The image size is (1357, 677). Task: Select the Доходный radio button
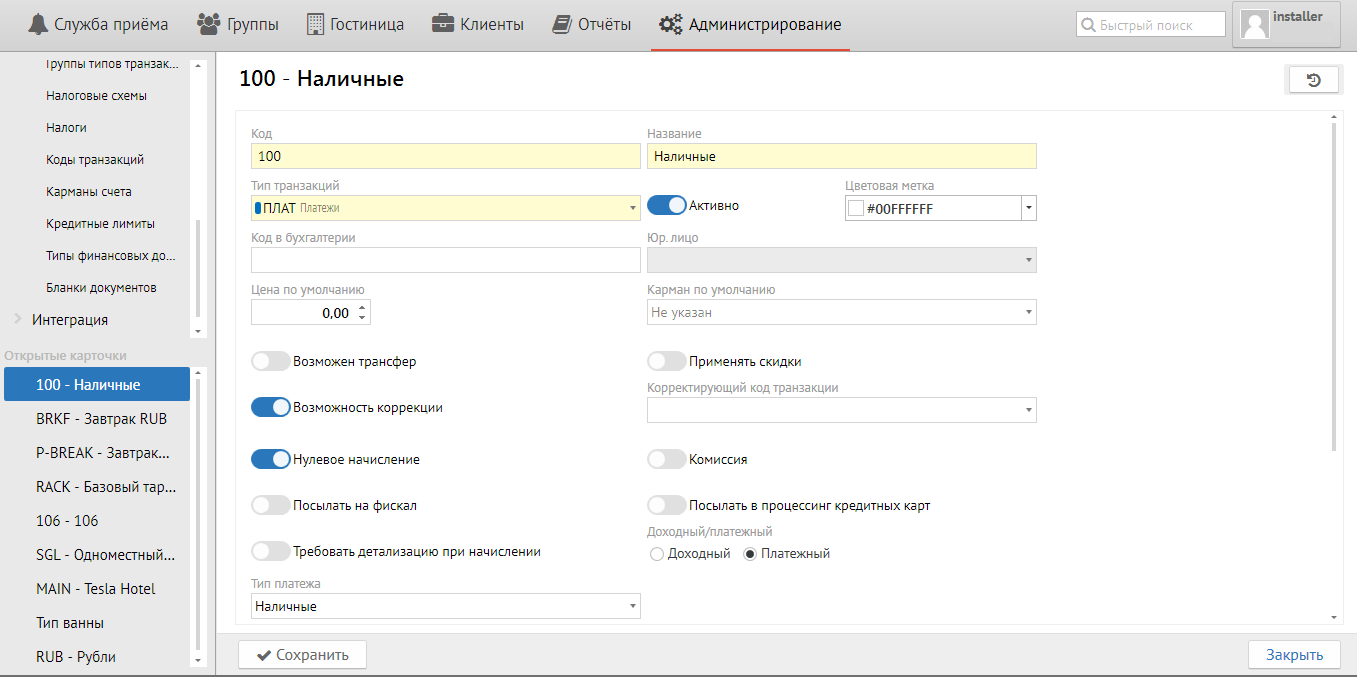(x=657, y=553)
